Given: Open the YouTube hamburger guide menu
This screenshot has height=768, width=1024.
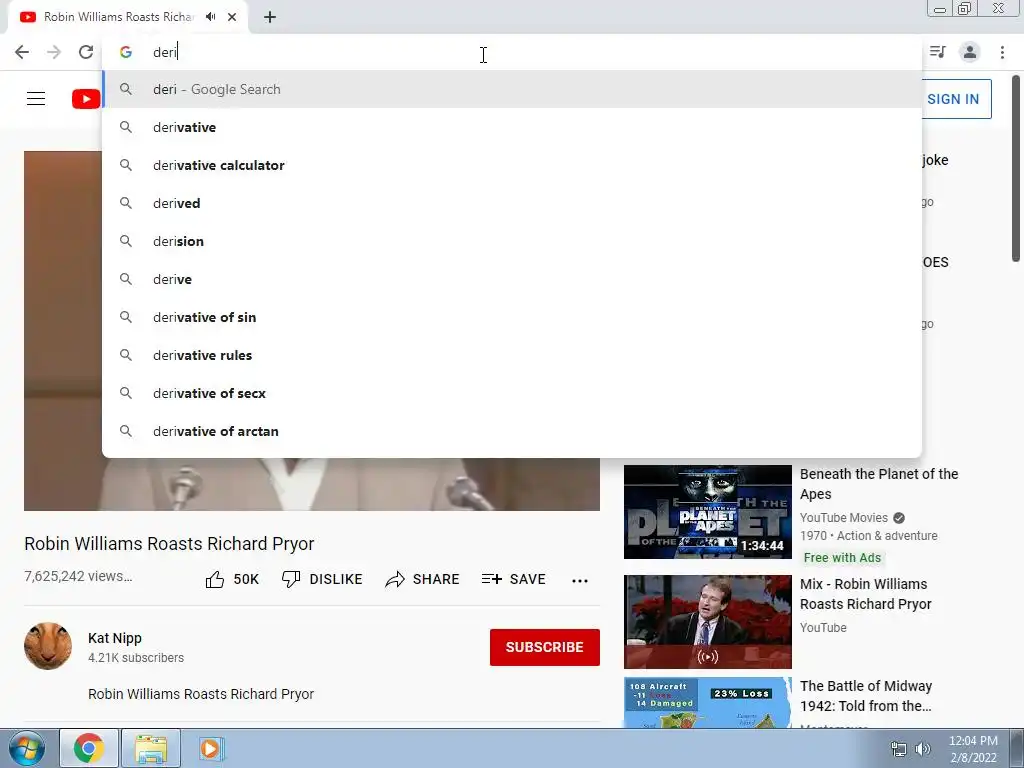Looking at the screenshot, I should point(36,99).
